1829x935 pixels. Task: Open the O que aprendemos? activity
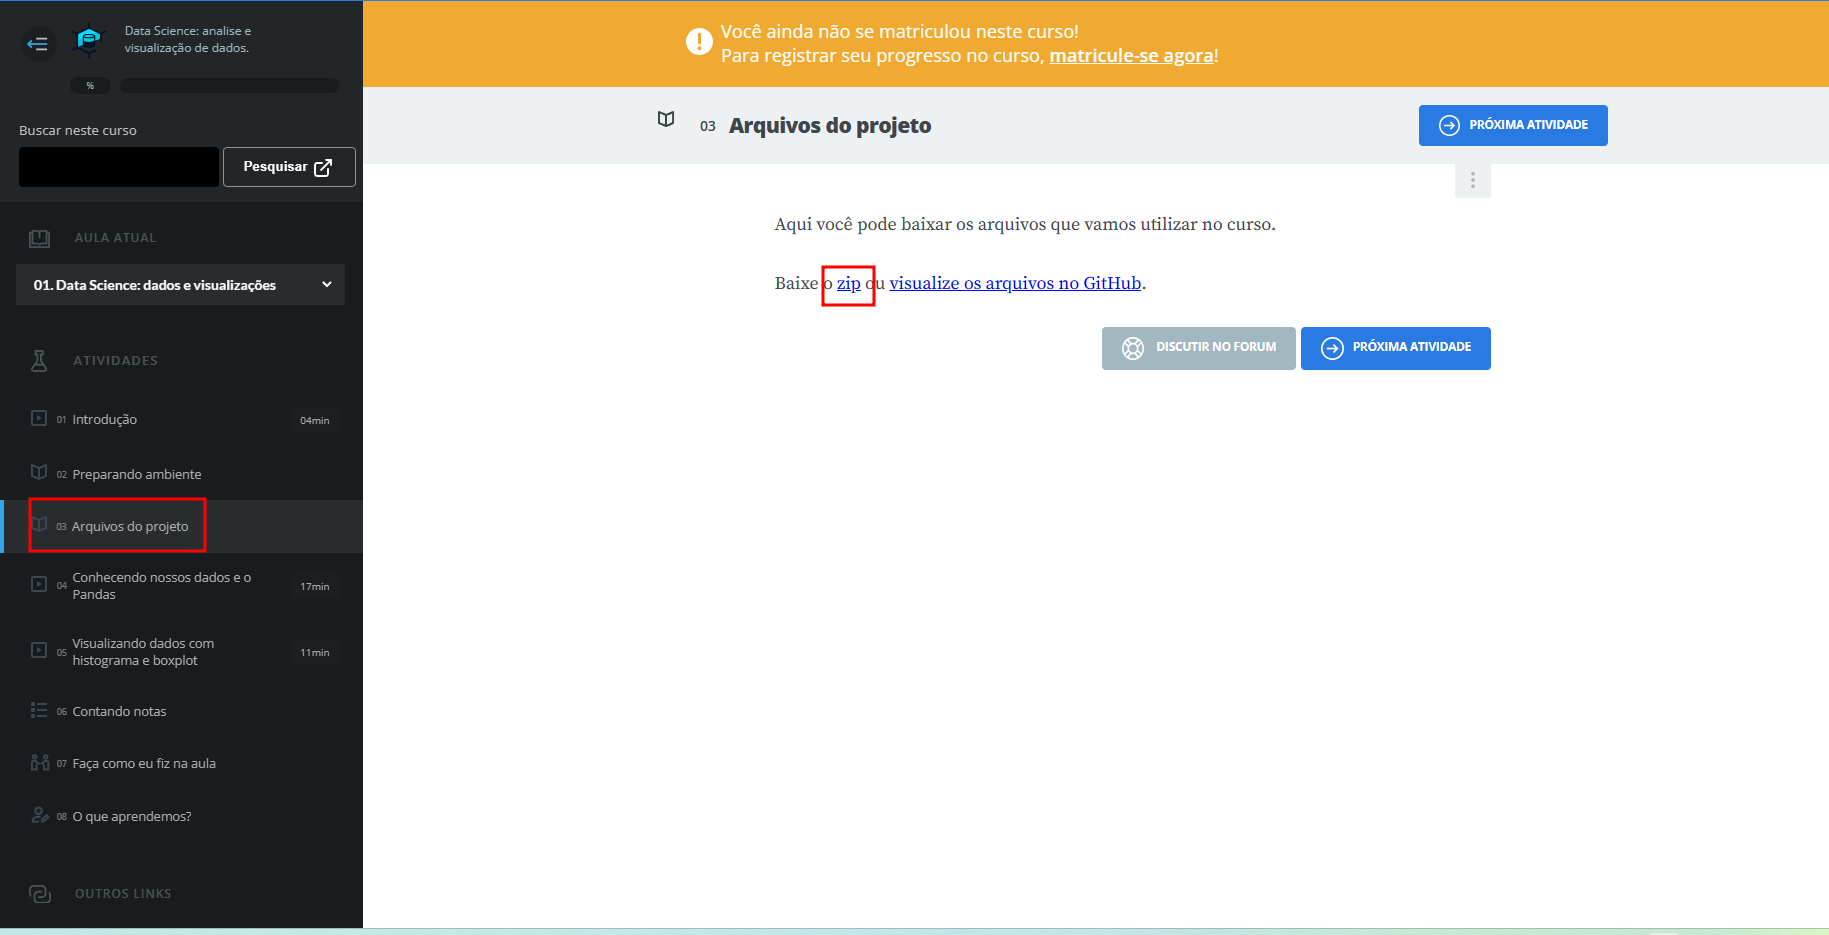click(182, 816)
